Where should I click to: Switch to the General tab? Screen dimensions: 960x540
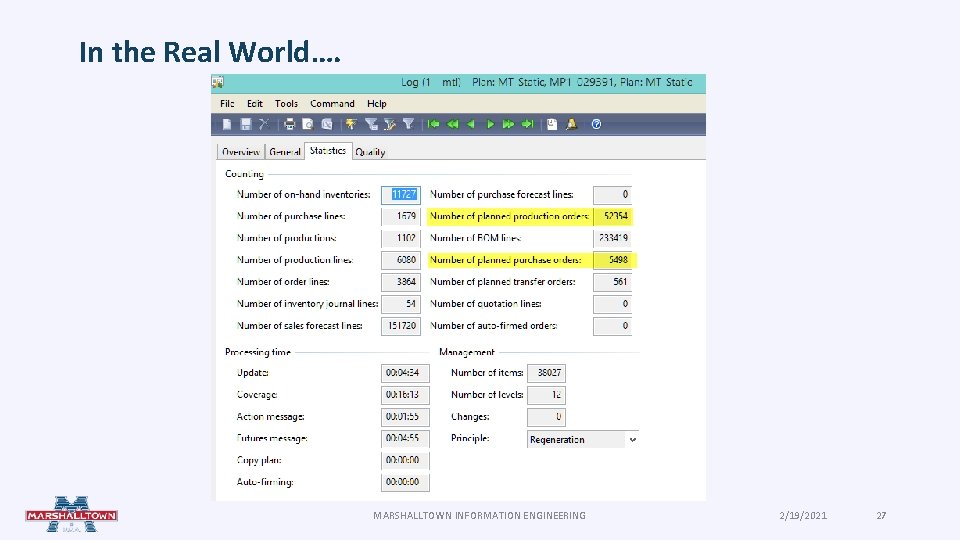click(285, 152)
